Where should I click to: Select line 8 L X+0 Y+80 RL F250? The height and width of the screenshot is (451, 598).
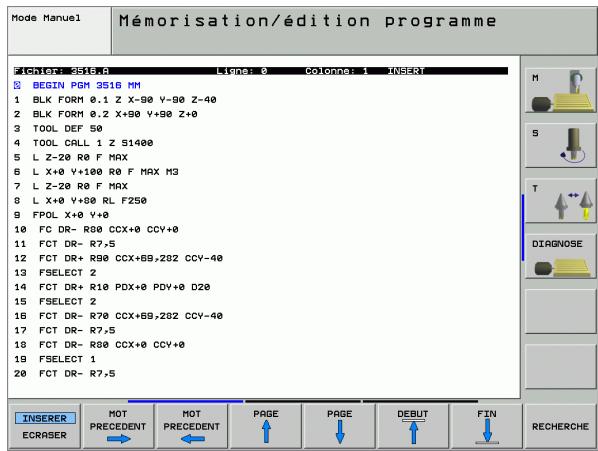tap(80, 201)
